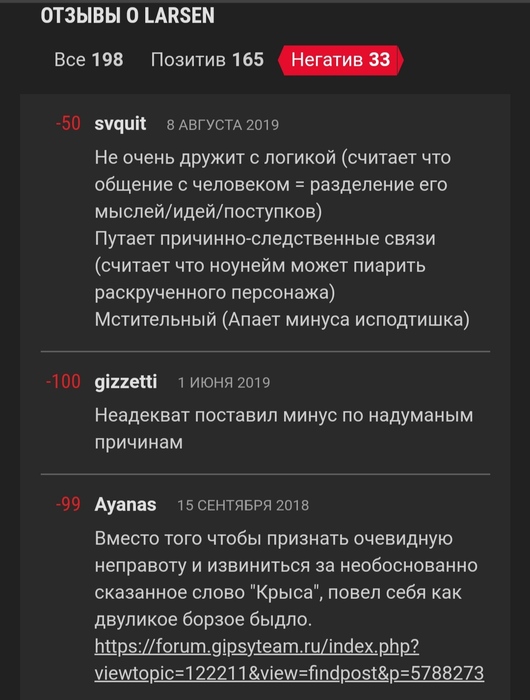Click the count 198 in the Все tab

point(107,59)
